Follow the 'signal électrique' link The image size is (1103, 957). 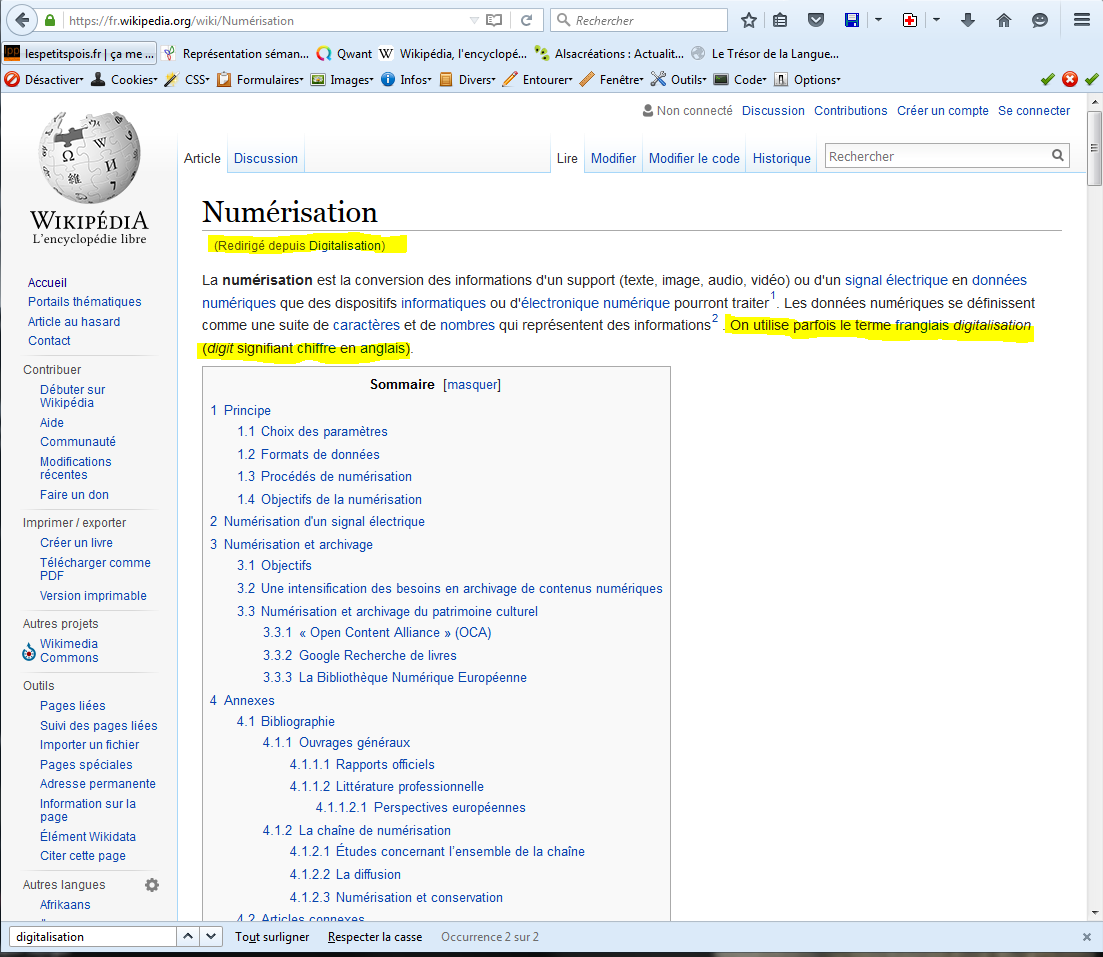(x=895, y=280)
